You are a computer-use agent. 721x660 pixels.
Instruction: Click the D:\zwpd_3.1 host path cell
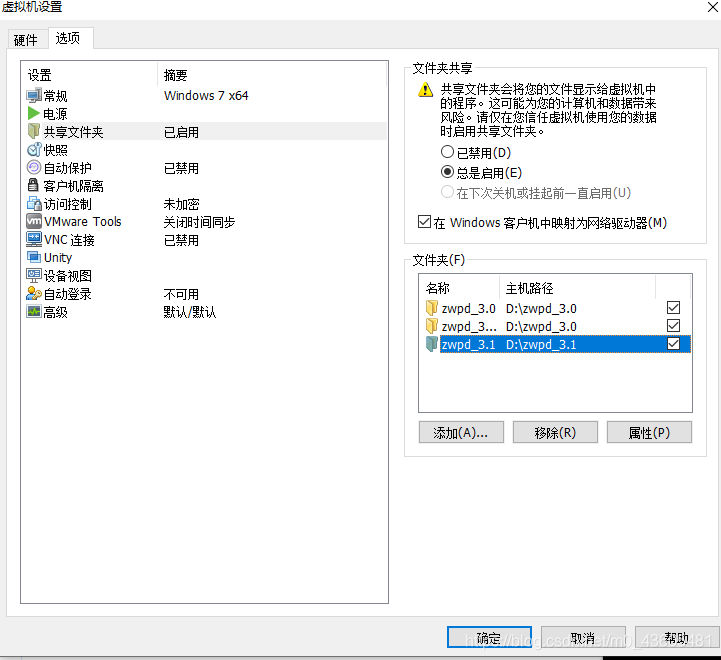[x=541, y=344]
